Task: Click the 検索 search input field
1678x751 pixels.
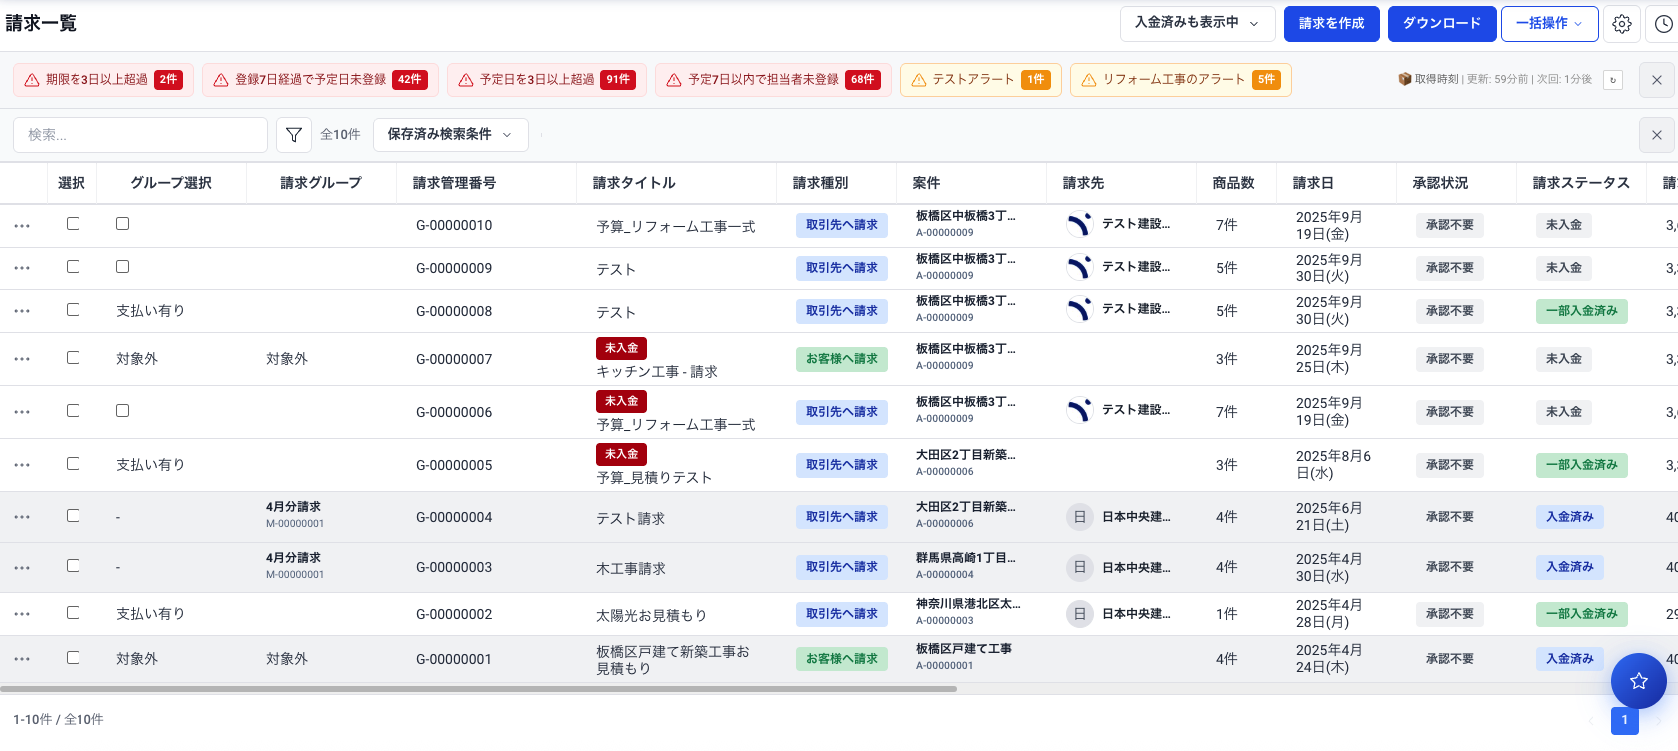Action: click(x=140, y=135)
